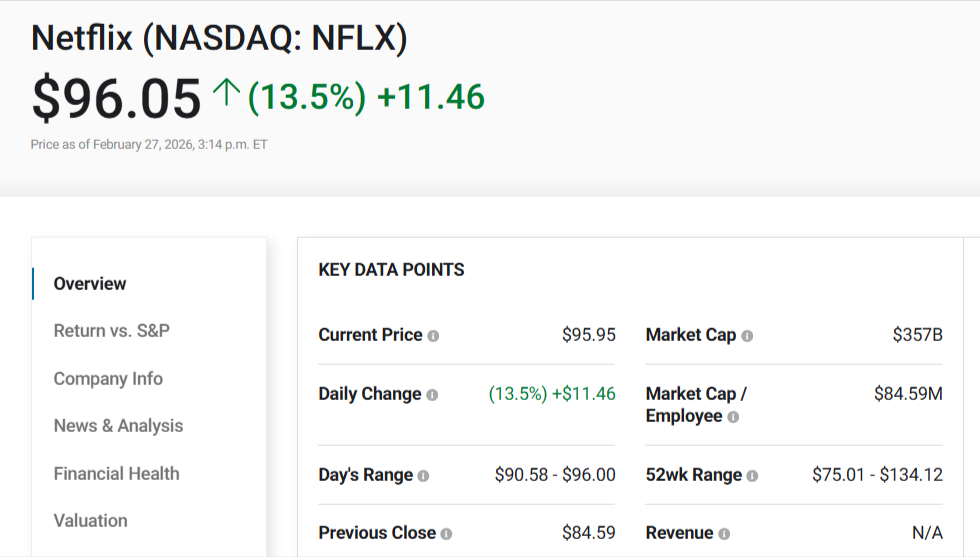Go to Company Info section

click(108, 379)
